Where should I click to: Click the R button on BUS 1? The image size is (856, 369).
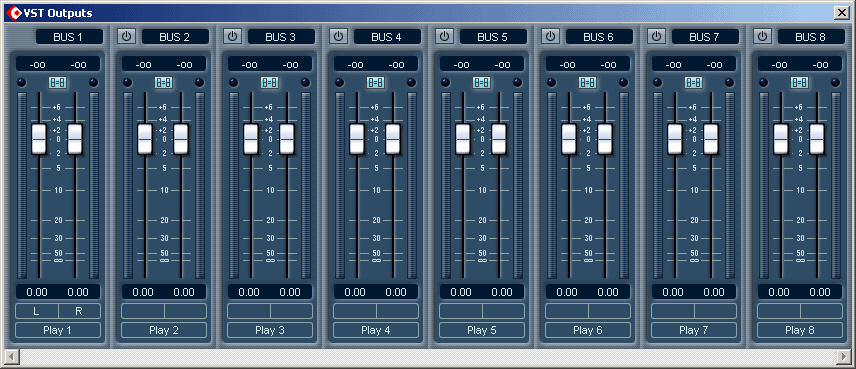pos(79,311)
